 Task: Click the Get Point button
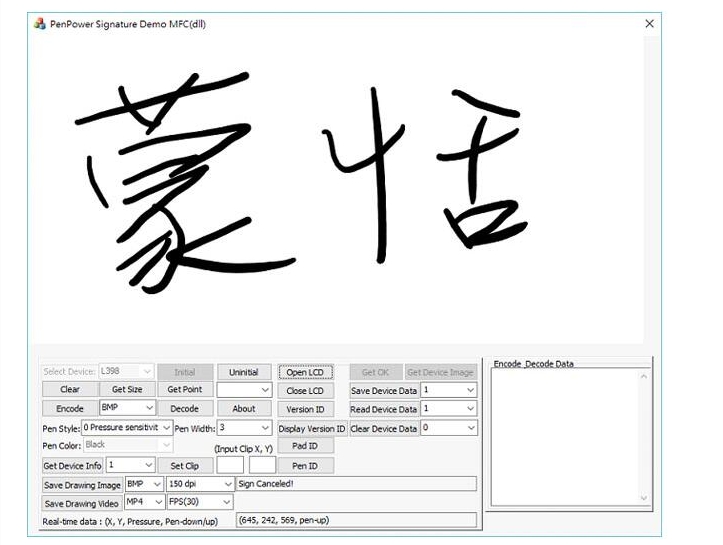(x=184, y=389)
